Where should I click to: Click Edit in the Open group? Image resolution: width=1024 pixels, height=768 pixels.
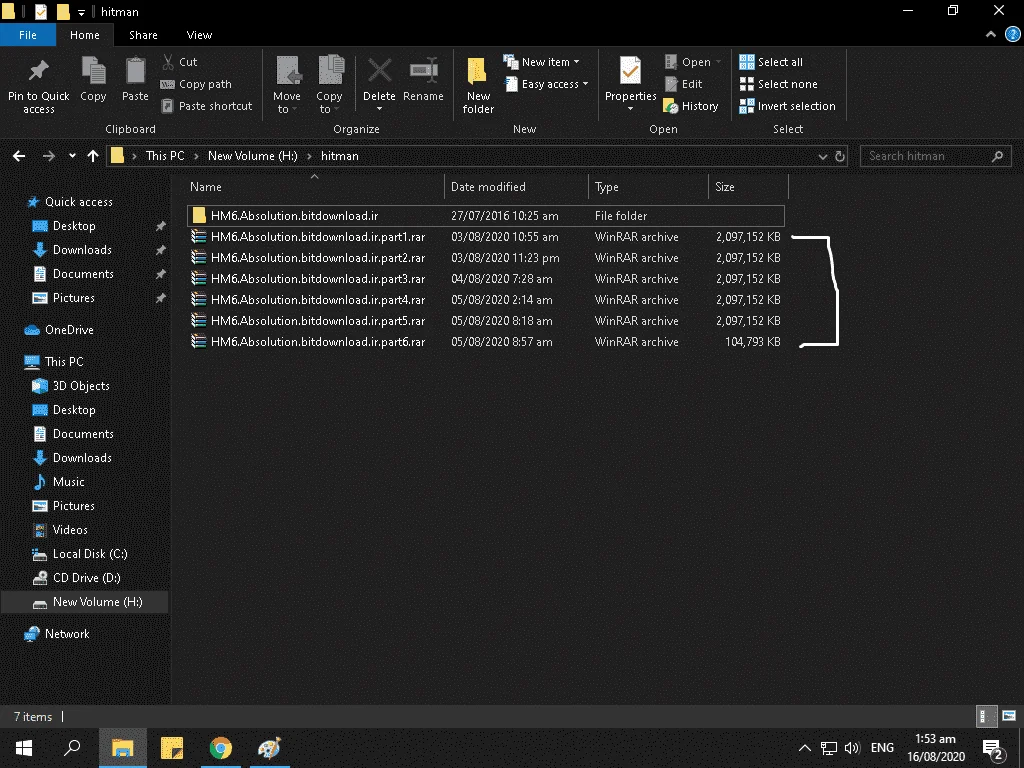coord(683,84)
